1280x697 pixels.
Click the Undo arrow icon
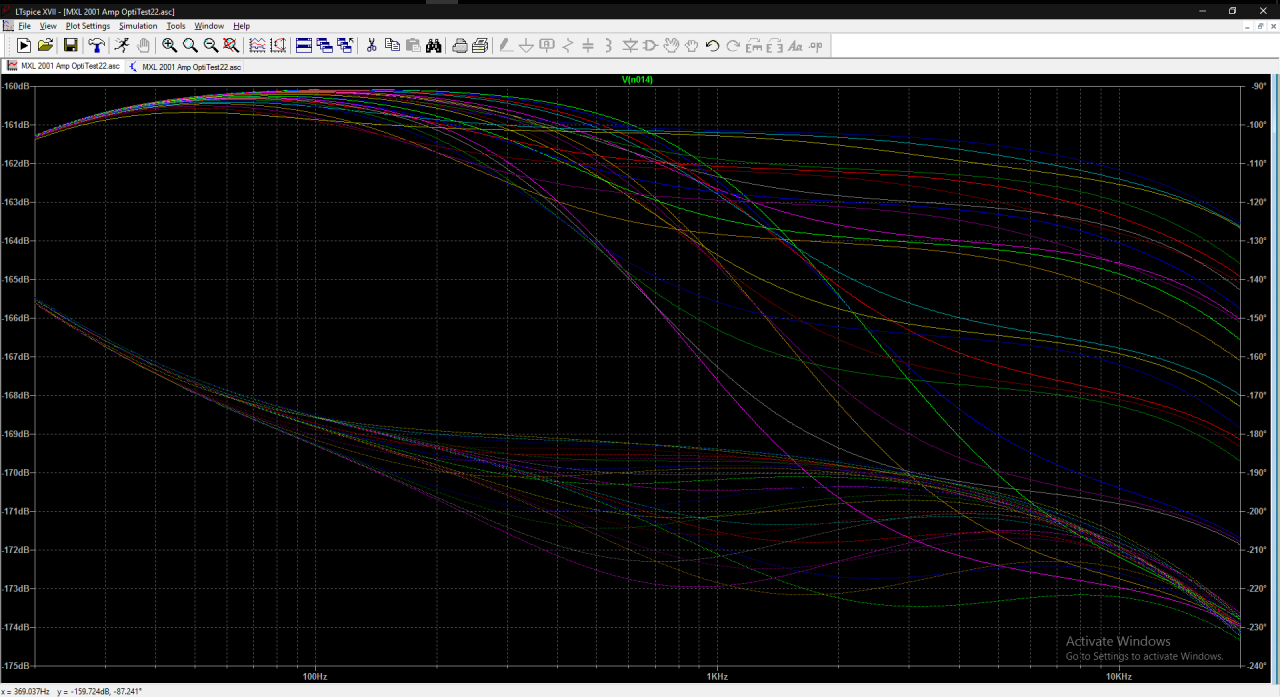[712, 45]
